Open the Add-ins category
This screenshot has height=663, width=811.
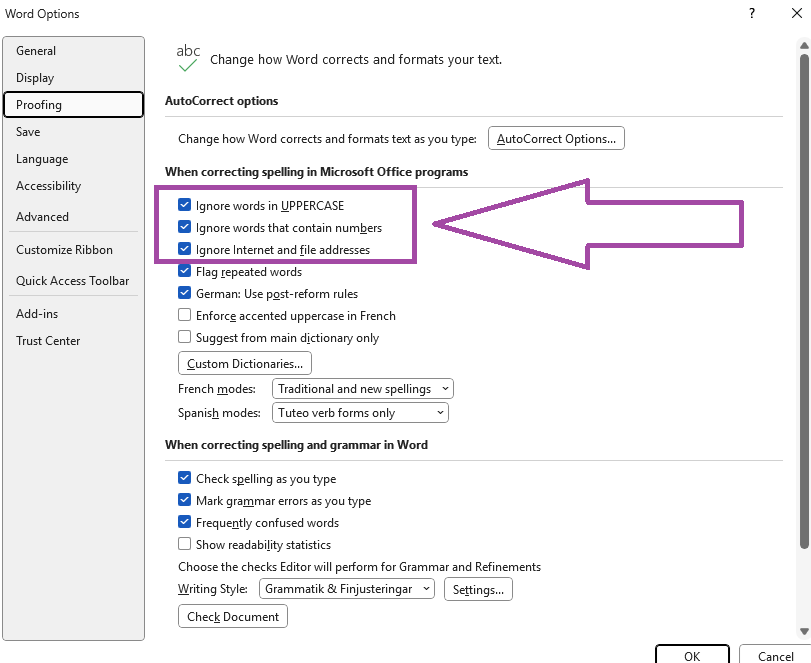(x=73, y=314)
